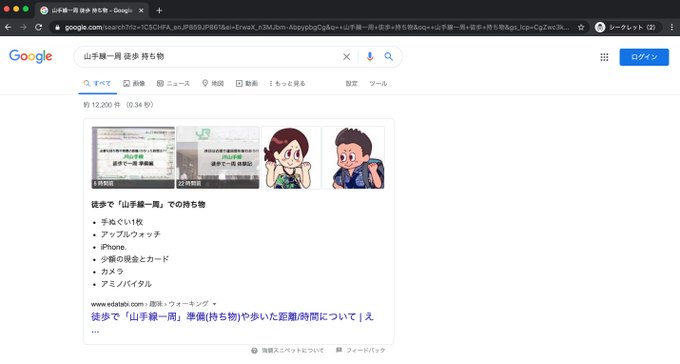Click the 少額の現金とカード list item
This screenshot has width=680, height=364.
135,259
